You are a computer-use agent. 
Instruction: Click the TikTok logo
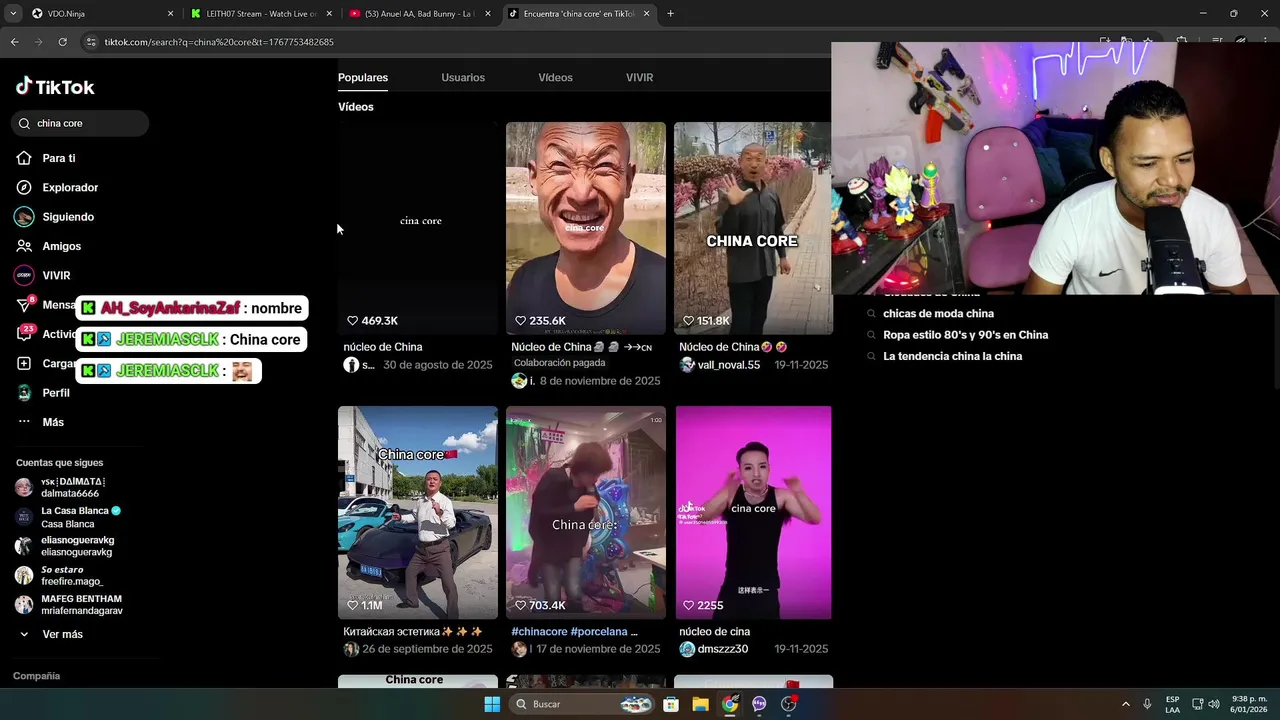[x=55, y=87]
